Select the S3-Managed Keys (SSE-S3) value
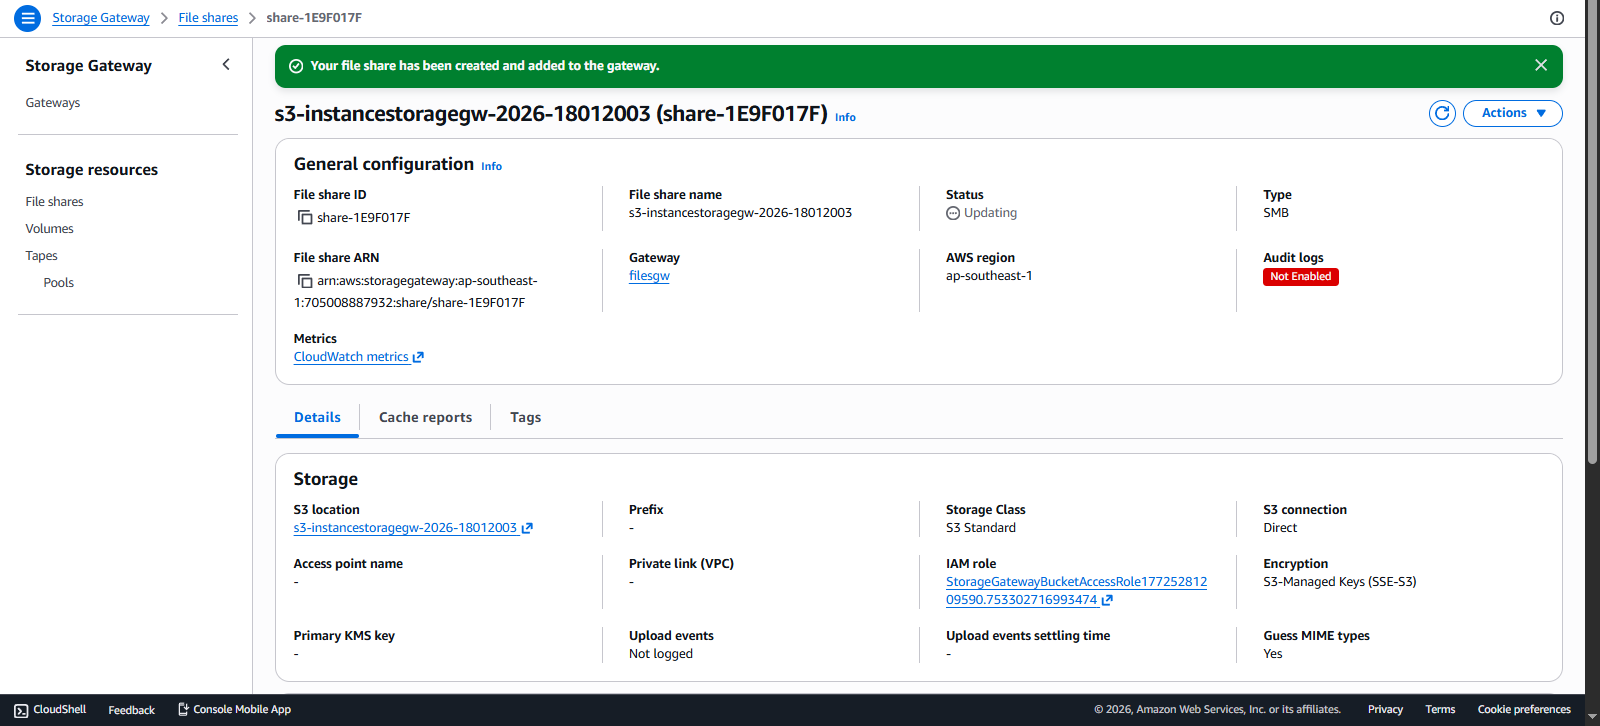The height and width of the screenshot is (726, 1600). [x=1340, y=582]
